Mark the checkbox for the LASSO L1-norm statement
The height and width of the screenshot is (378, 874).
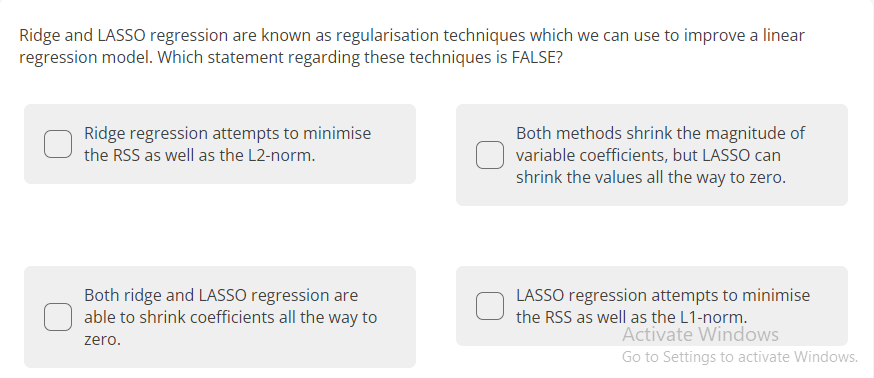tap(490, 306)
